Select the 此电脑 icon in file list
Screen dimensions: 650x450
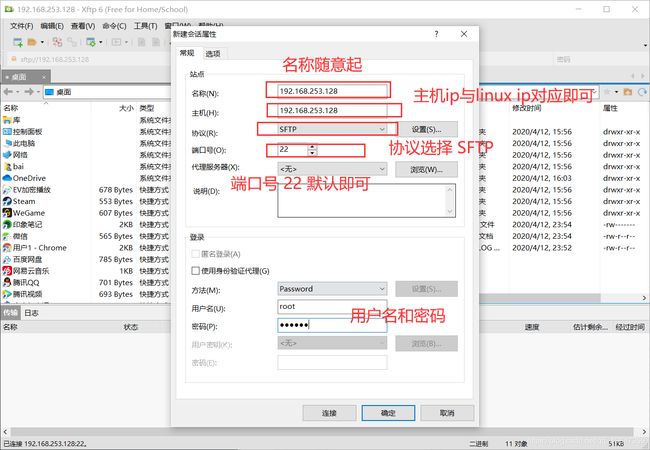click(x=7, y=143)
